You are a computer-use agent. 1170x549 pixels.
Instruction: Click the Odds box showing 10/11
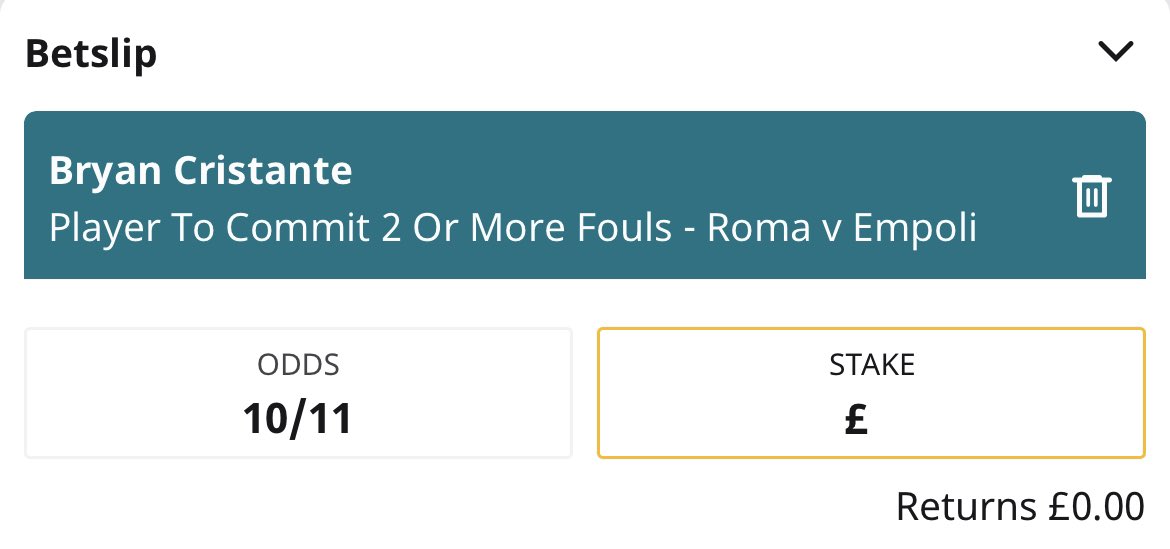[x=298, y=393]
